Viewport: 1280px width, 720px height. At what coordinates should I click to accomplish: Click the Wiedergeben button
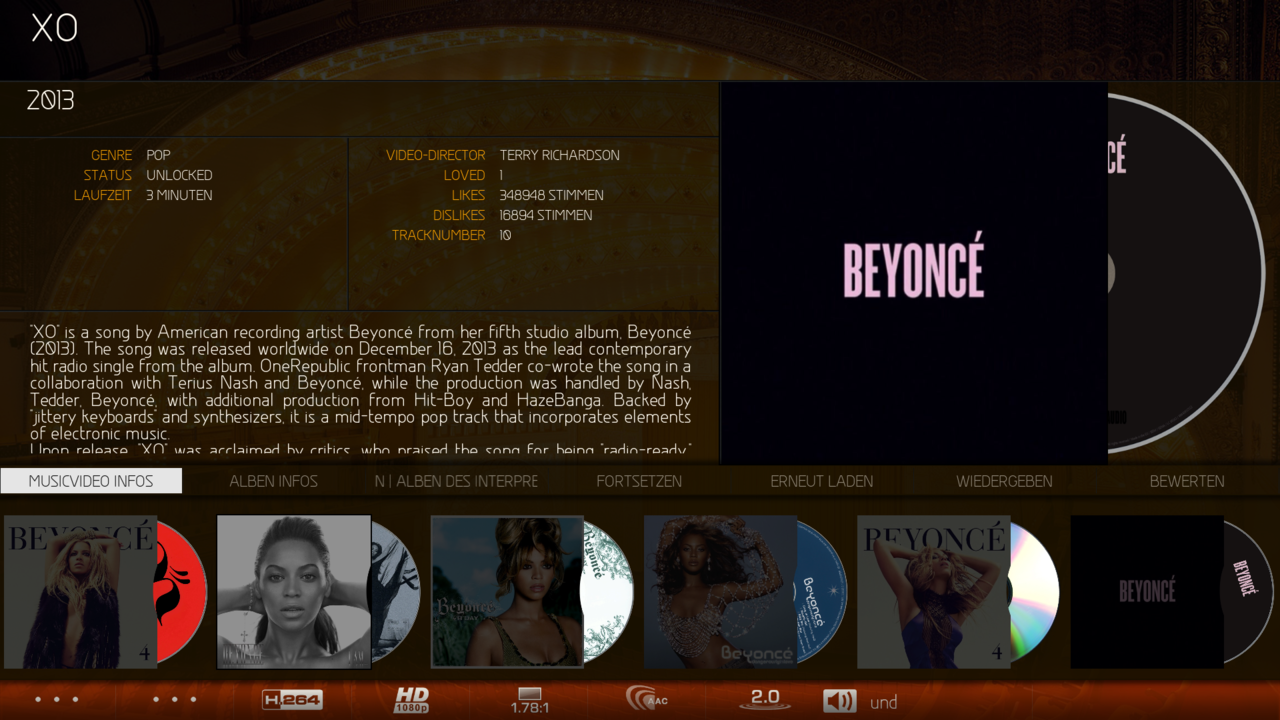1004,481
